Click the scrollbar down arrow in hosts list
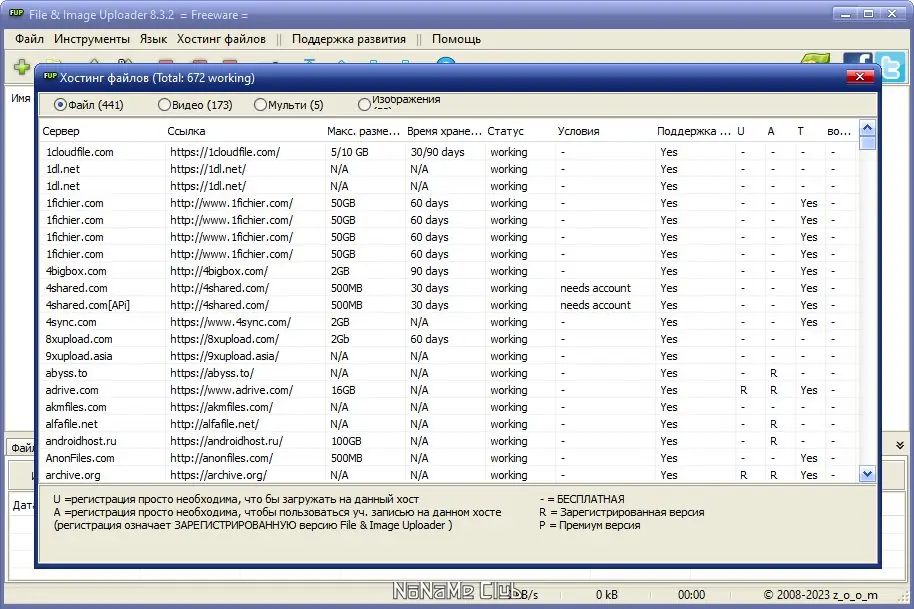The image size is (914, 609). click(x=867, y=474)
